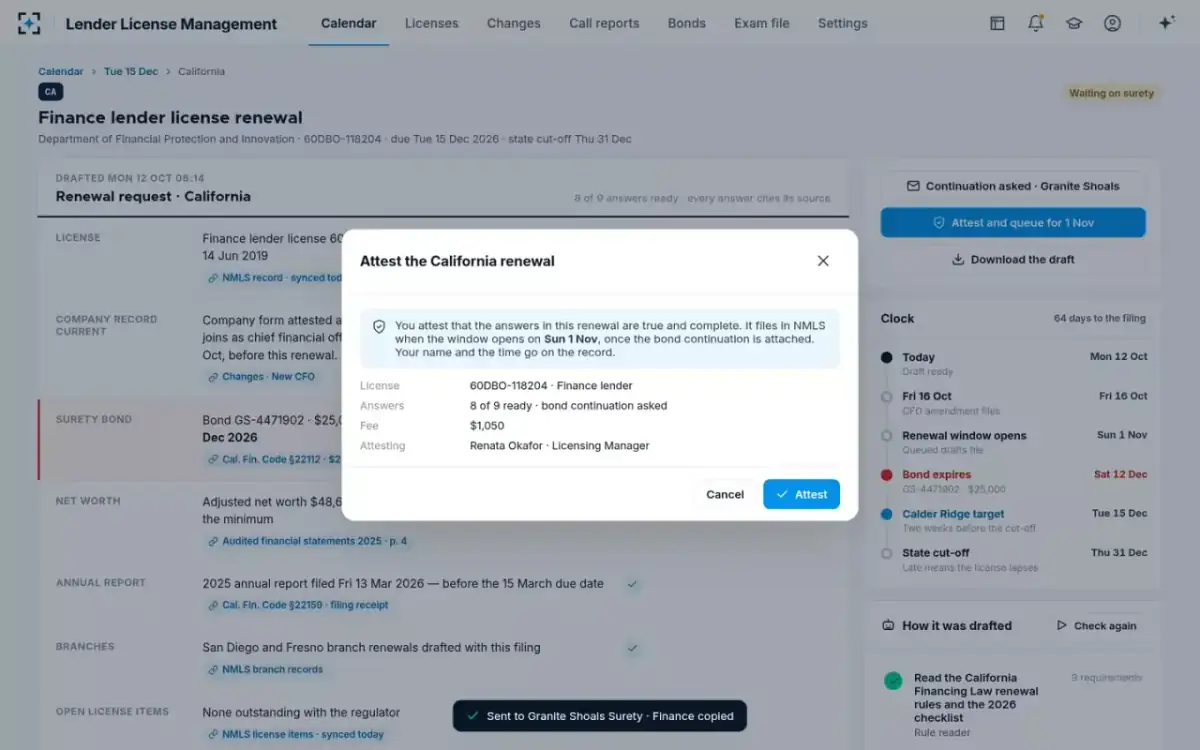Select the Fri 16 Oct timeline entry

[1013, 403]
